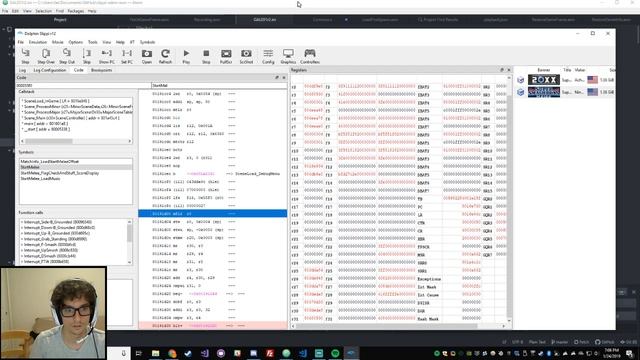The height and width of the screenshot is (360, 640).
Task: Select StartMelee_FlagCheckAndStuff_ScoreDisplay symbol
Action: click(60, 173)
